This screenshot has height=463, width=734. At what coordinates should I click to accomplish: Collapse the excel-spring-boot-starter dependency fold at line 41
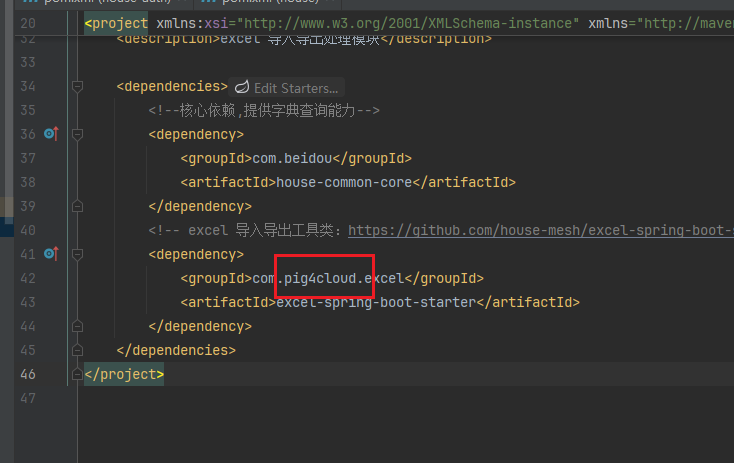pyautogui.click(x=77, y=255)
